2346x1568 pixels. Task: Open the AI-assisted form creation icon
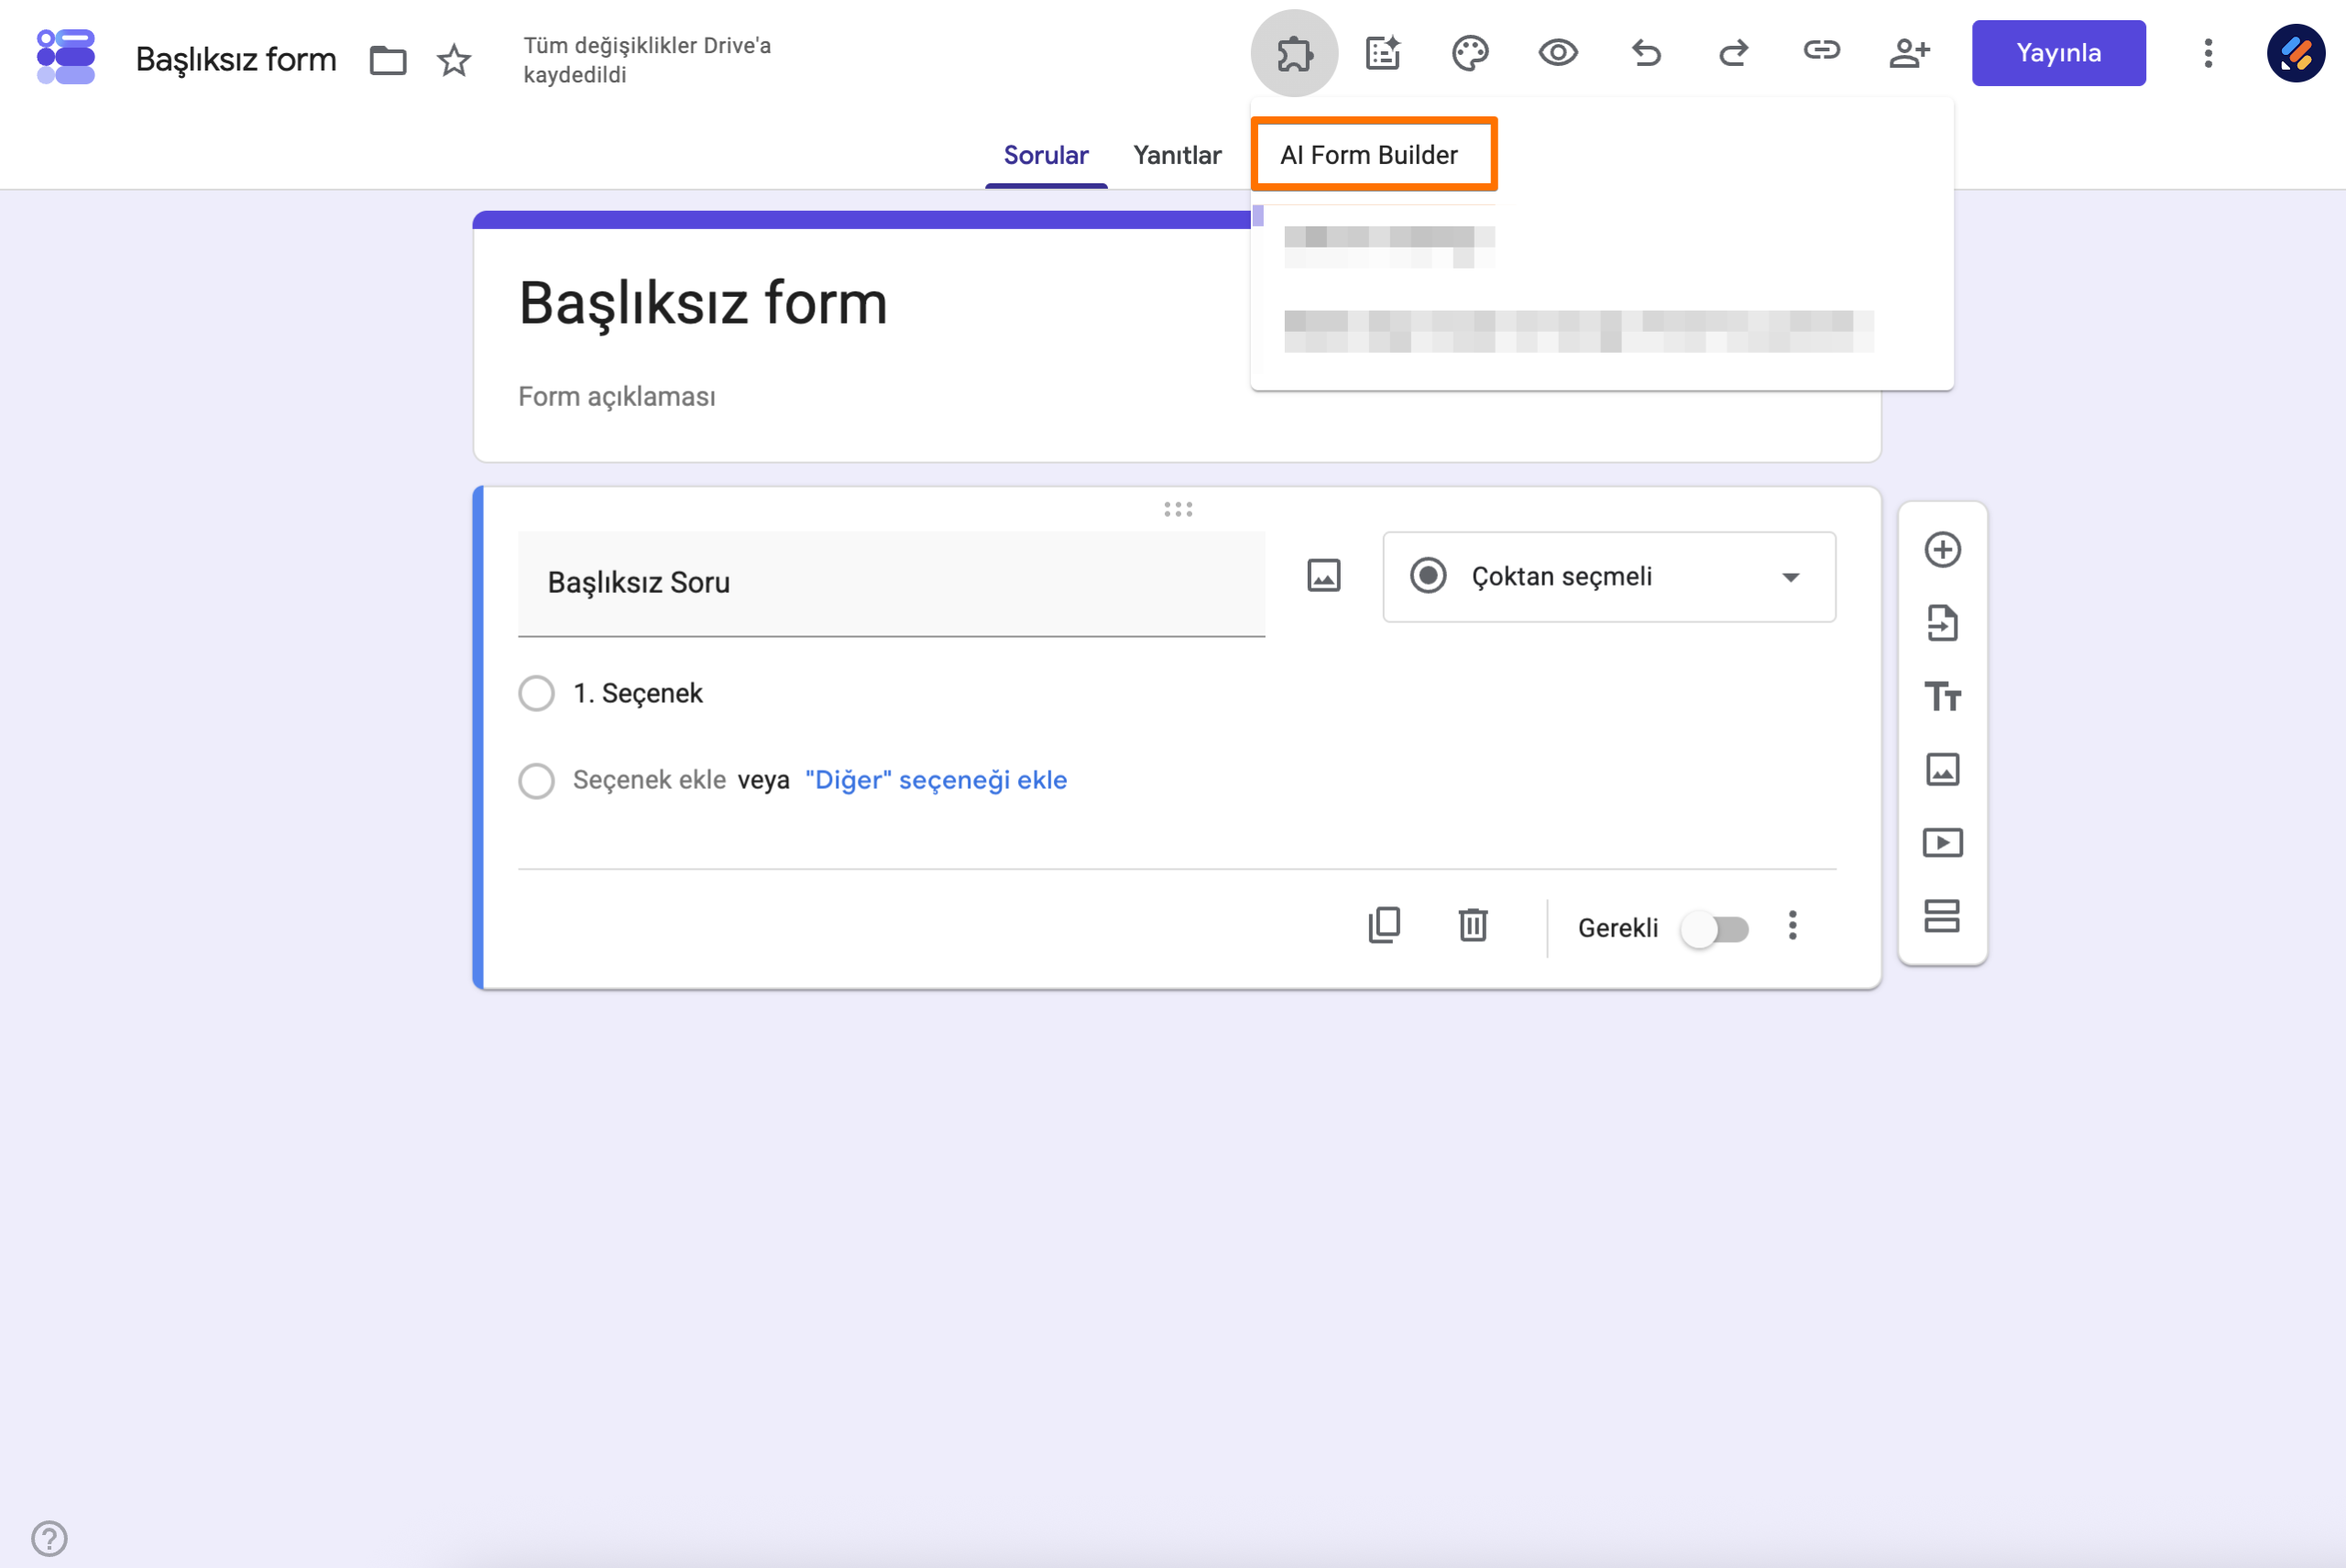(1383, 53)
